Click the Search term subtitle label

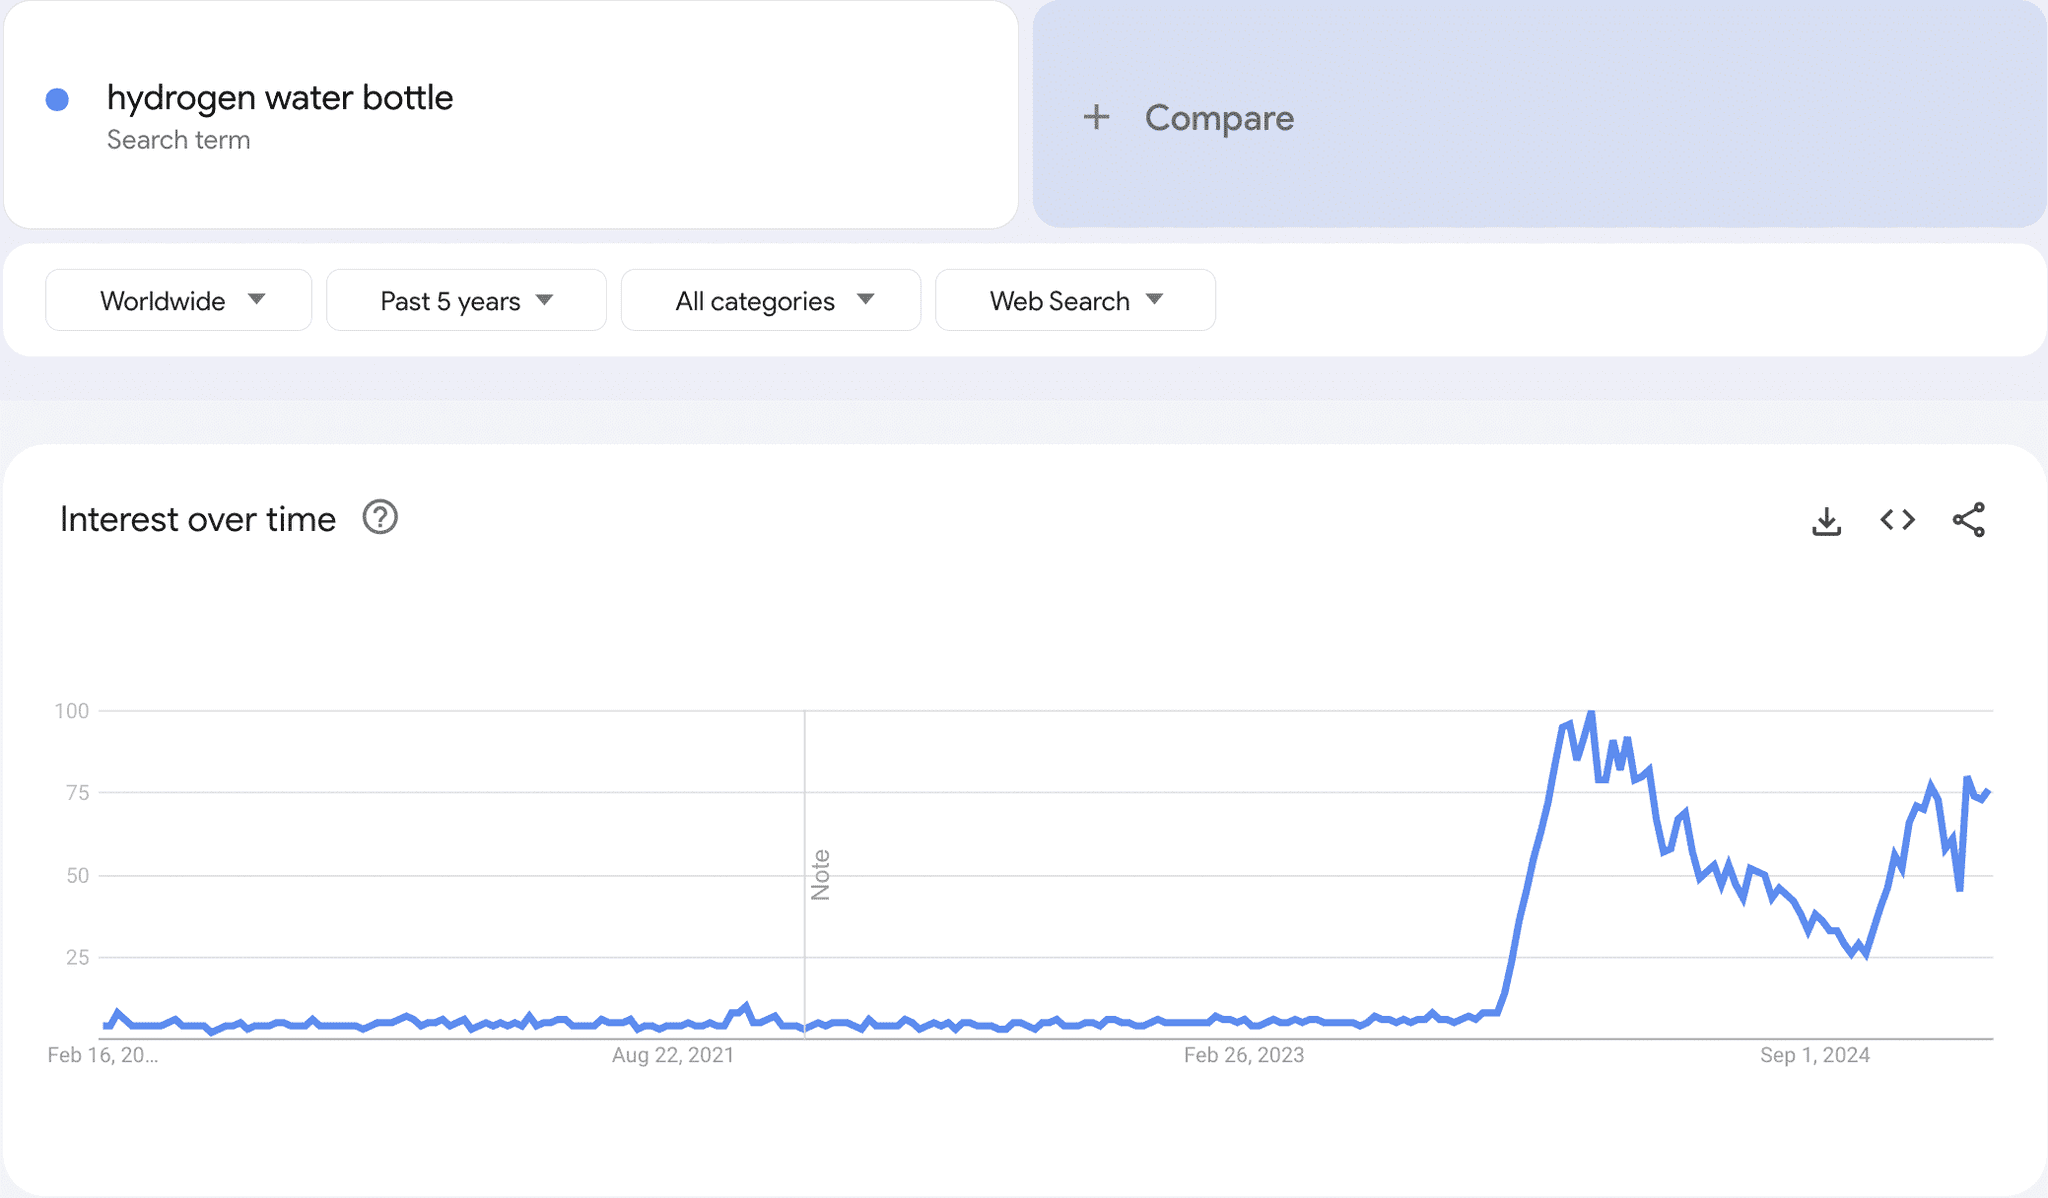click(178, 140)
